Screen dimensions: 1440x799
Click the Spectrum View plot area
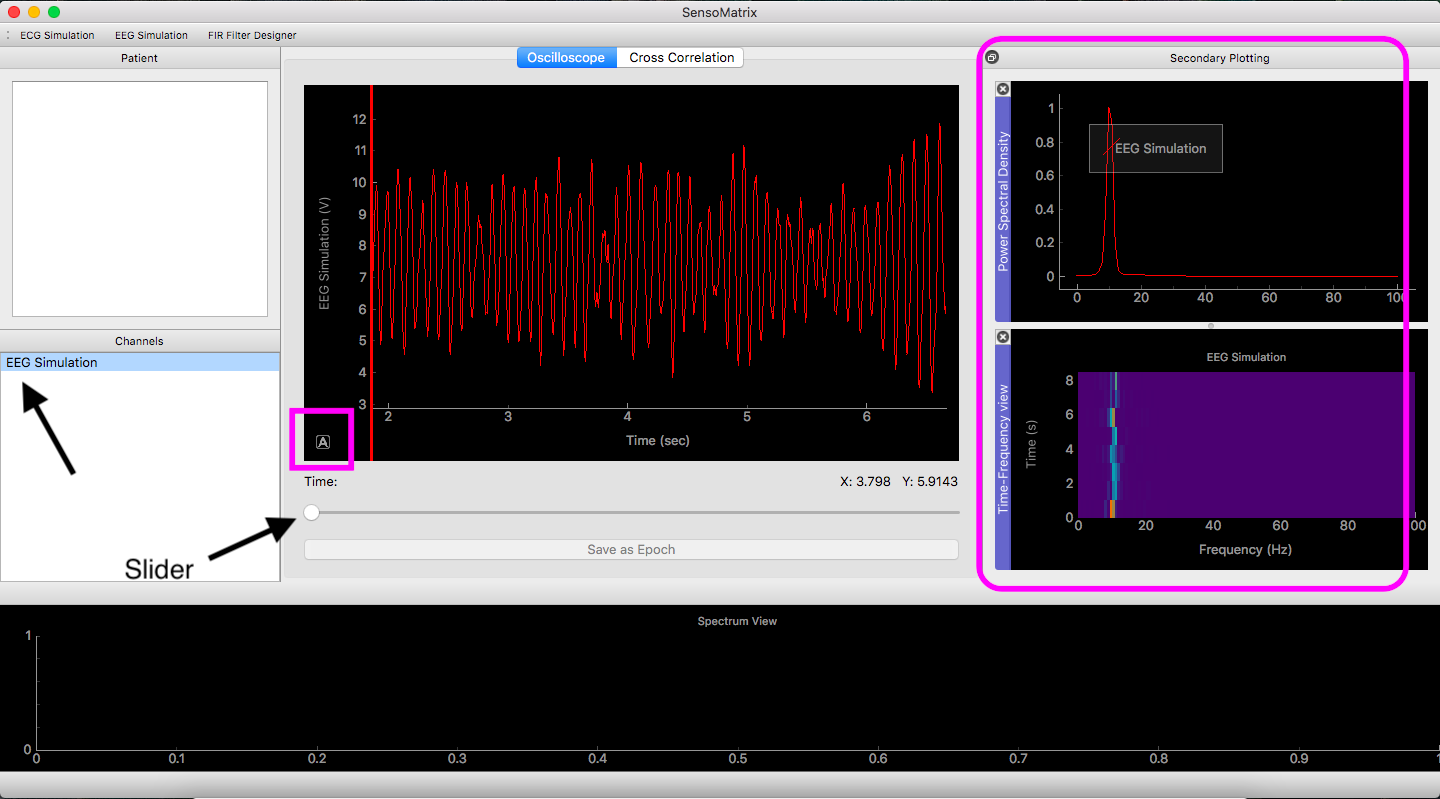pos(737,692)
